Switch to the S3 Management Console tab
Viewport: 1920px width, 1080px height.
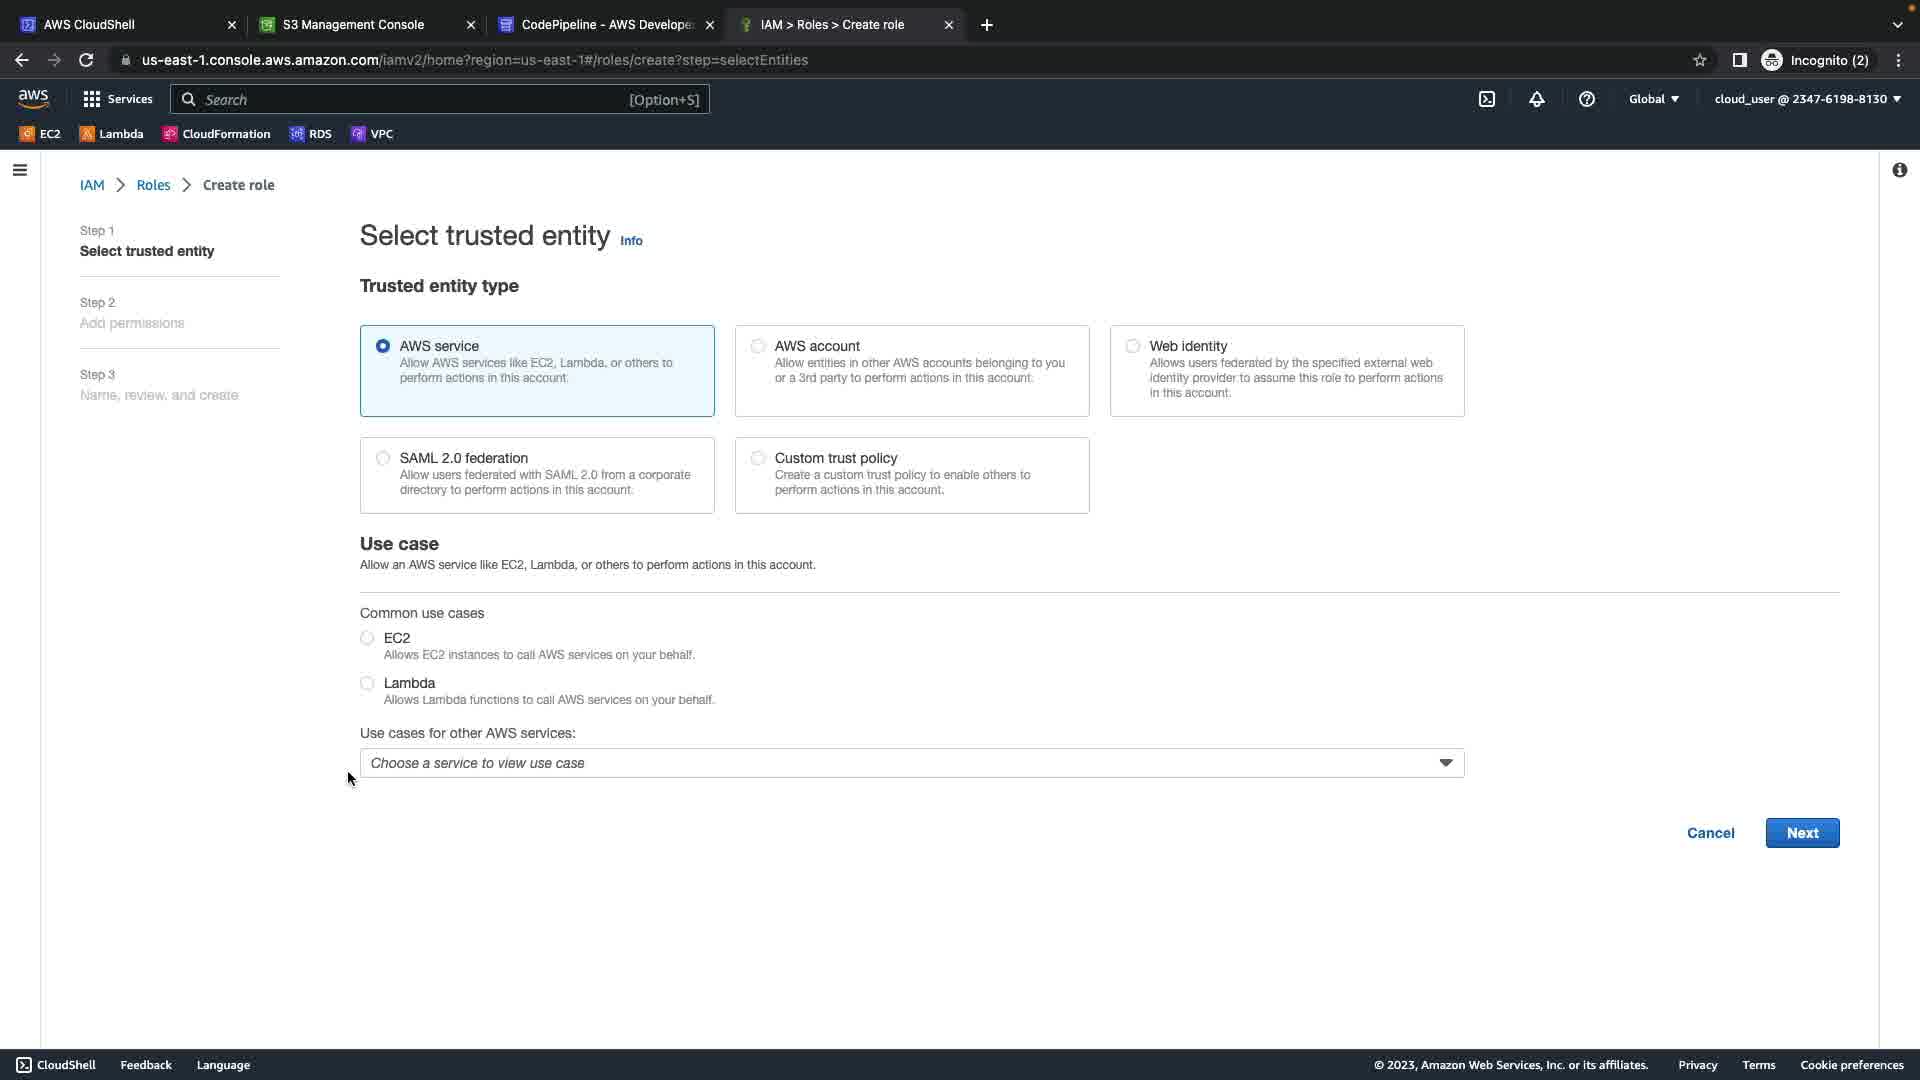click(353, 25)
